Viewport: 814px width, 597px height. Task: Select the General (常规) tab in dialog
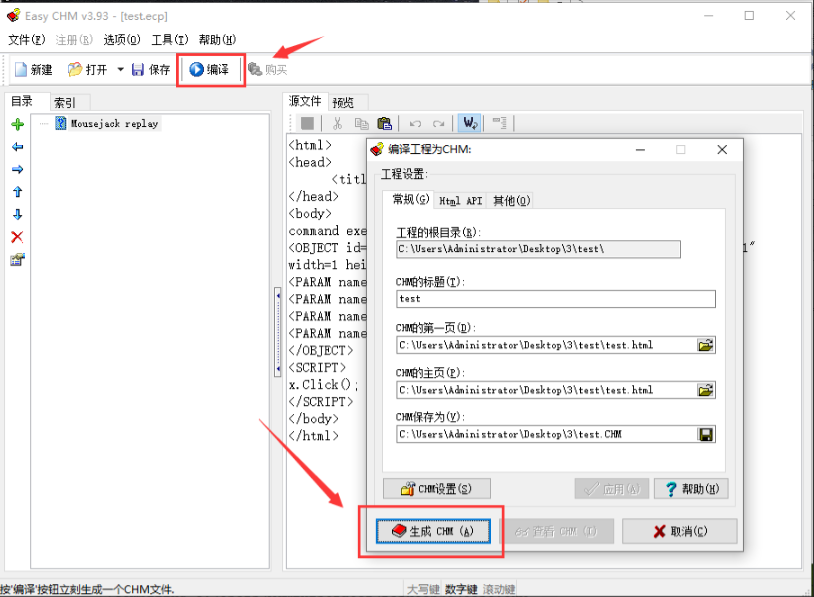(410, 199)
